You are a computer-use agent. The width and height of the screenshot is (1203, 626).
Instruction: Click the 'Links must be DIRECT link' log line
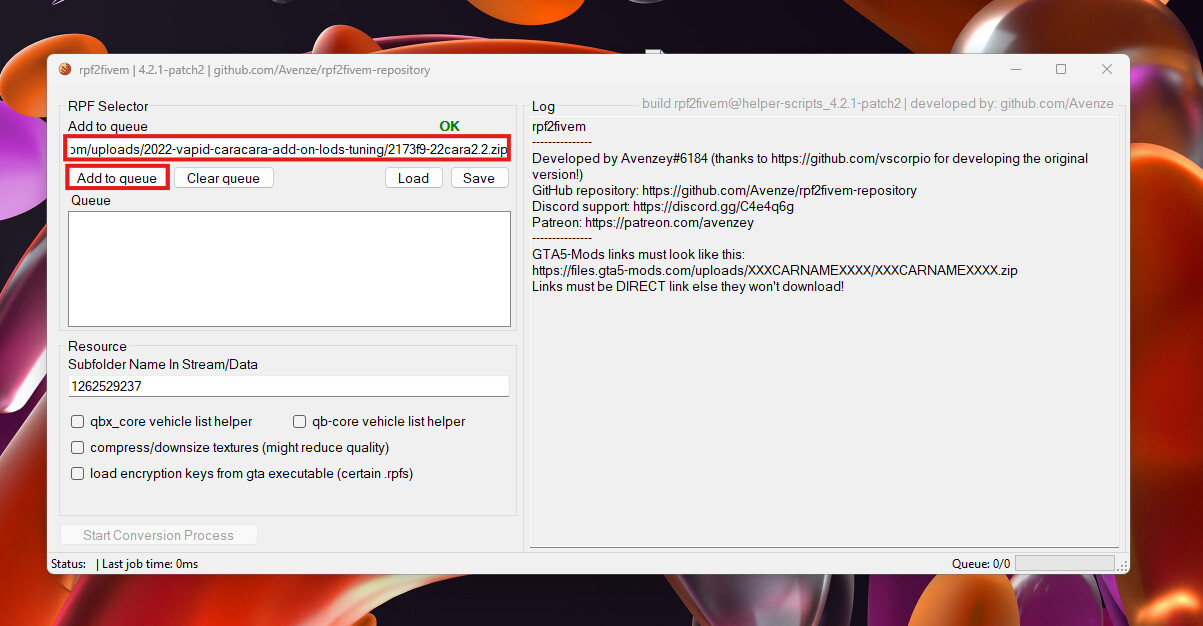(688, 286)
